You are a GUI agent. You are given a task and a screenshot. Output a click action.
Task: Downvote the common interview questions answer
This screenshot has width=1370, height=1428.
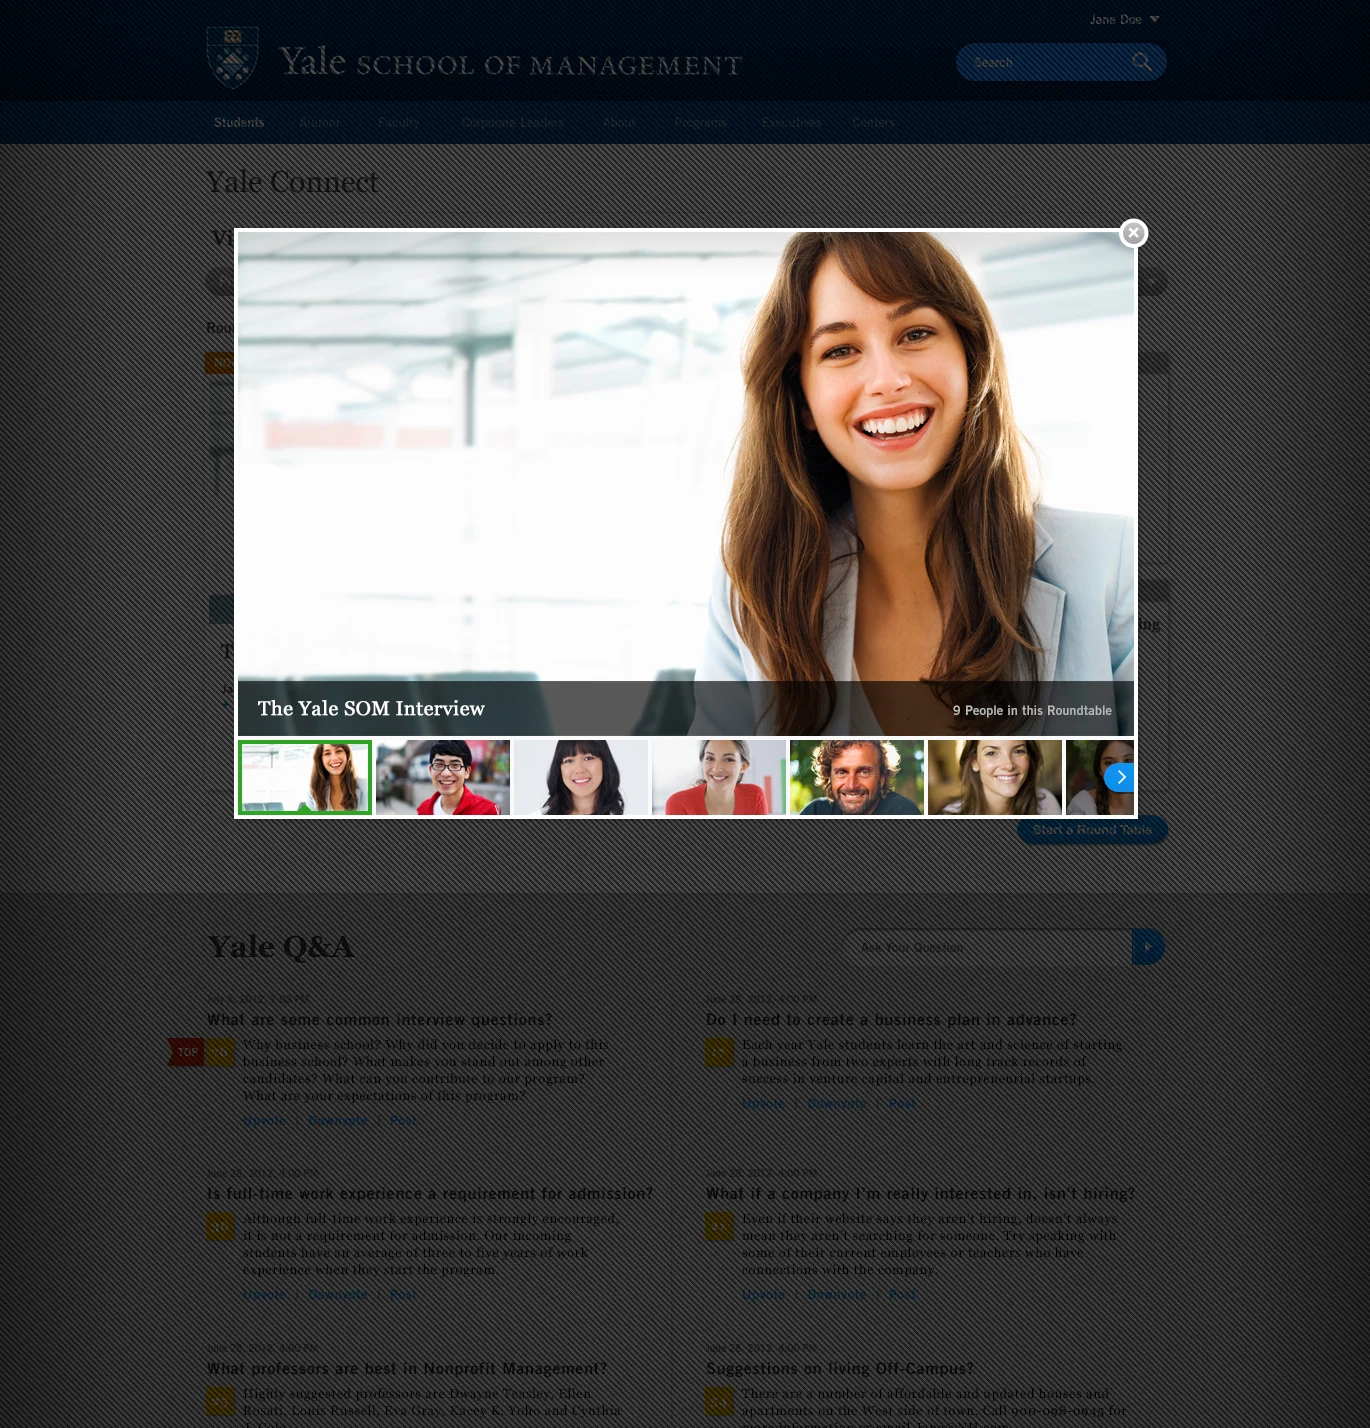tap(337, 1121)
